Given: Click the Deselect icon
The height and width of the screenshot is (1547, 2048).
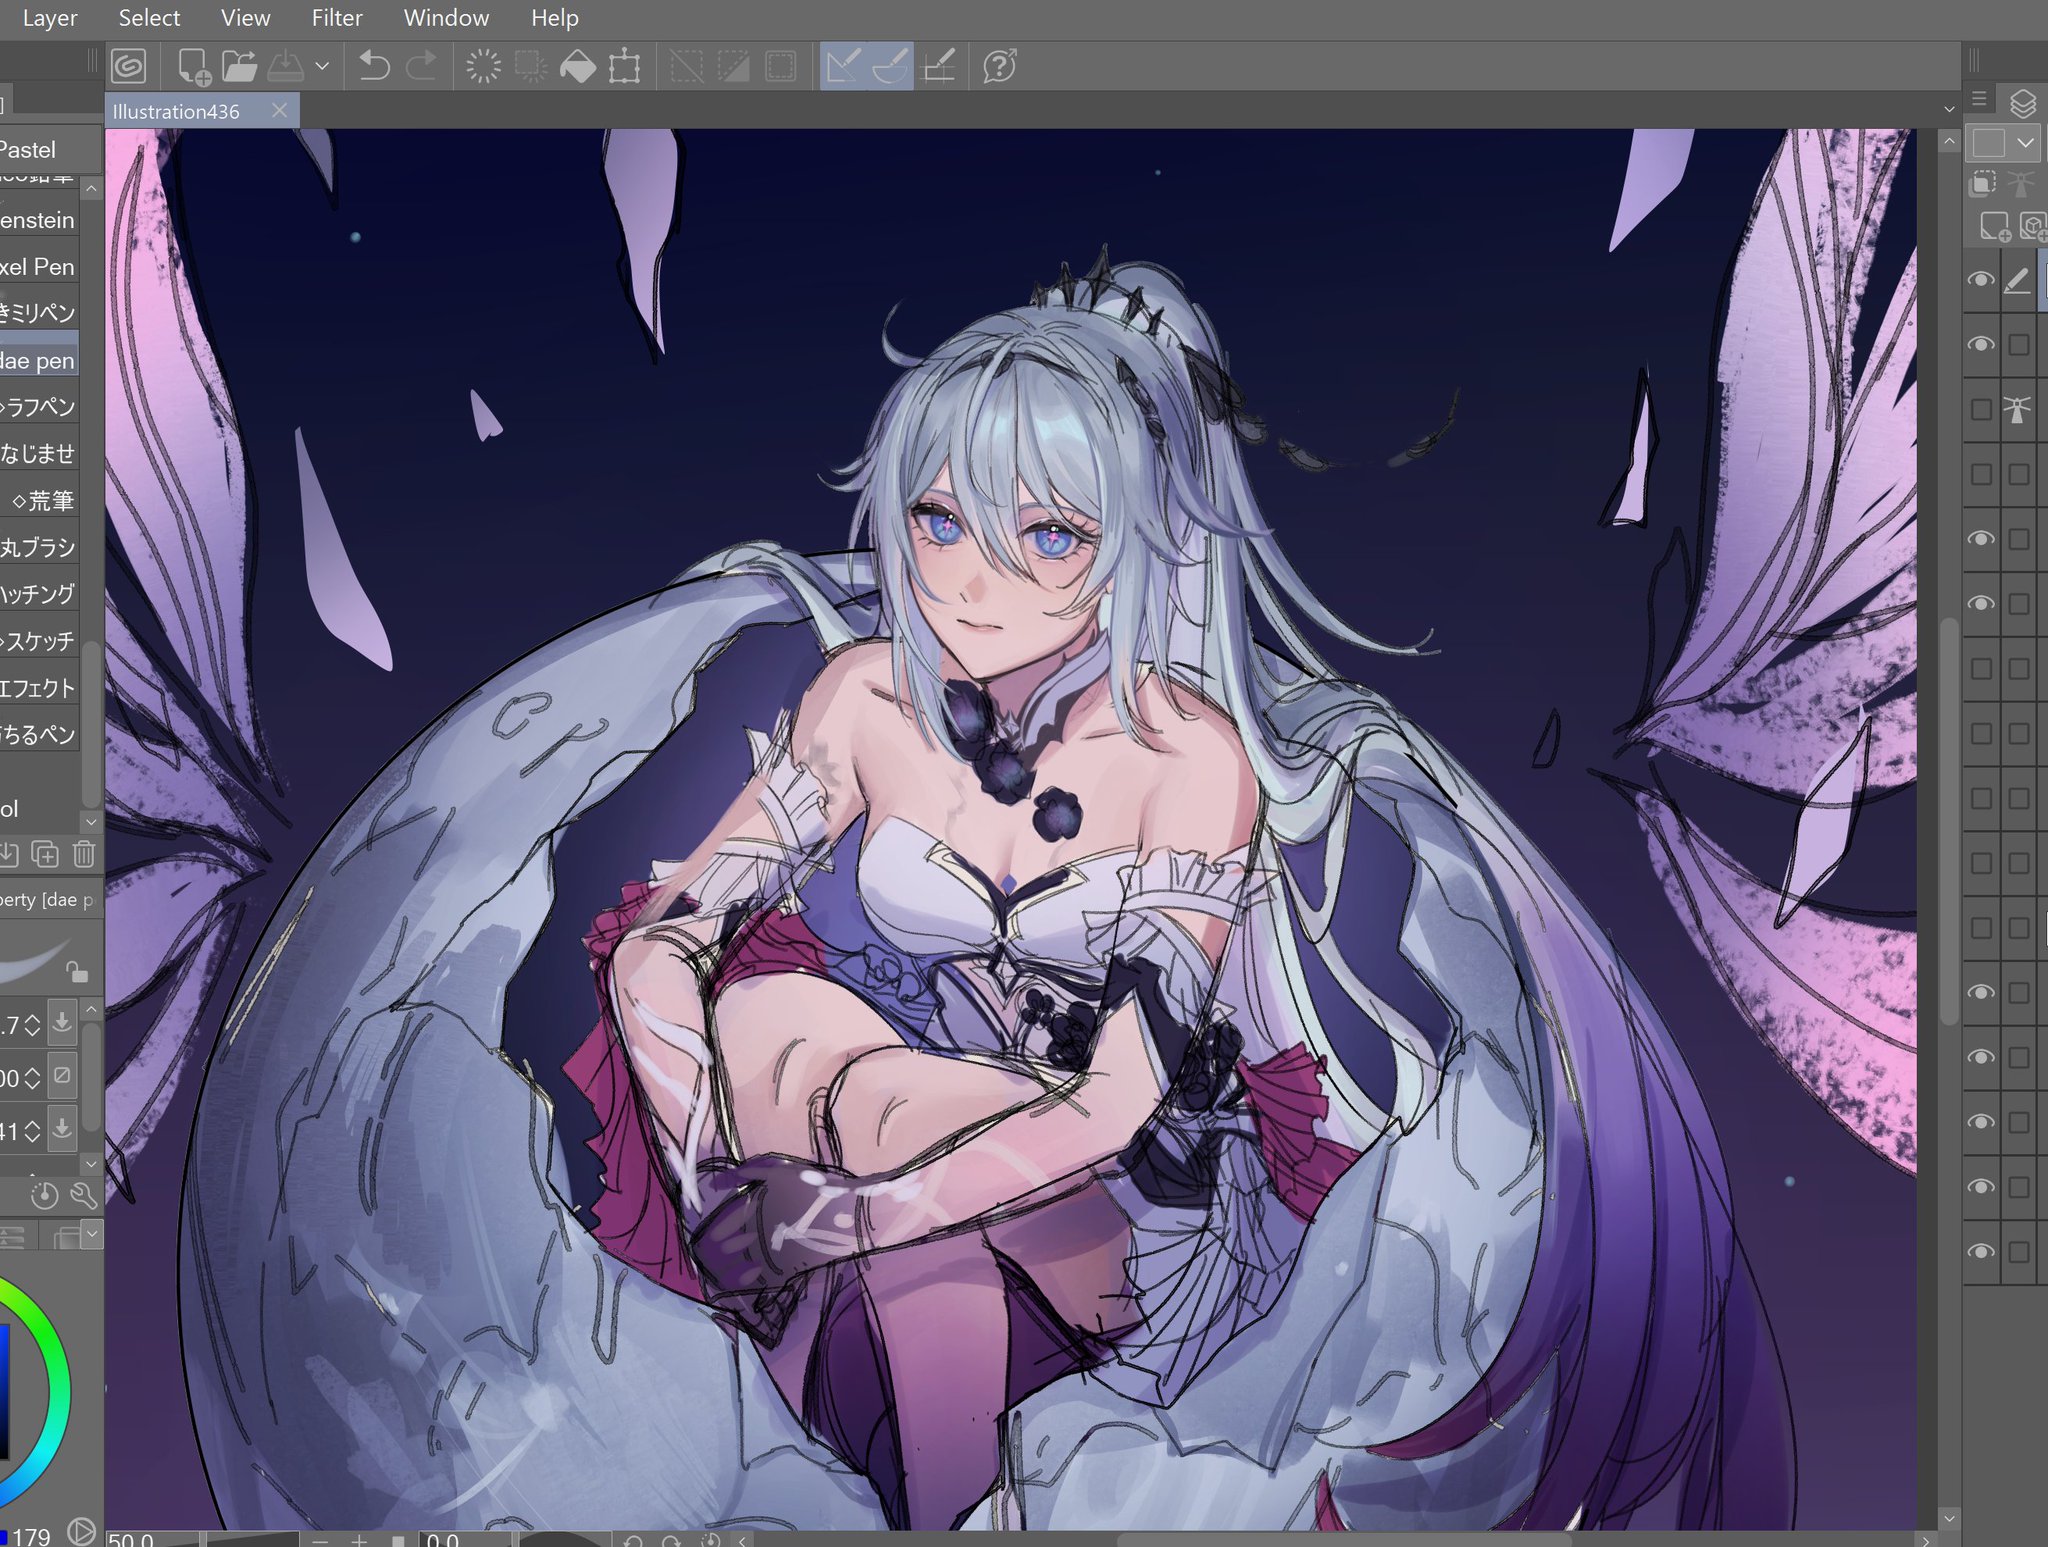Looking at the screenshot, I should coord(686,67).
